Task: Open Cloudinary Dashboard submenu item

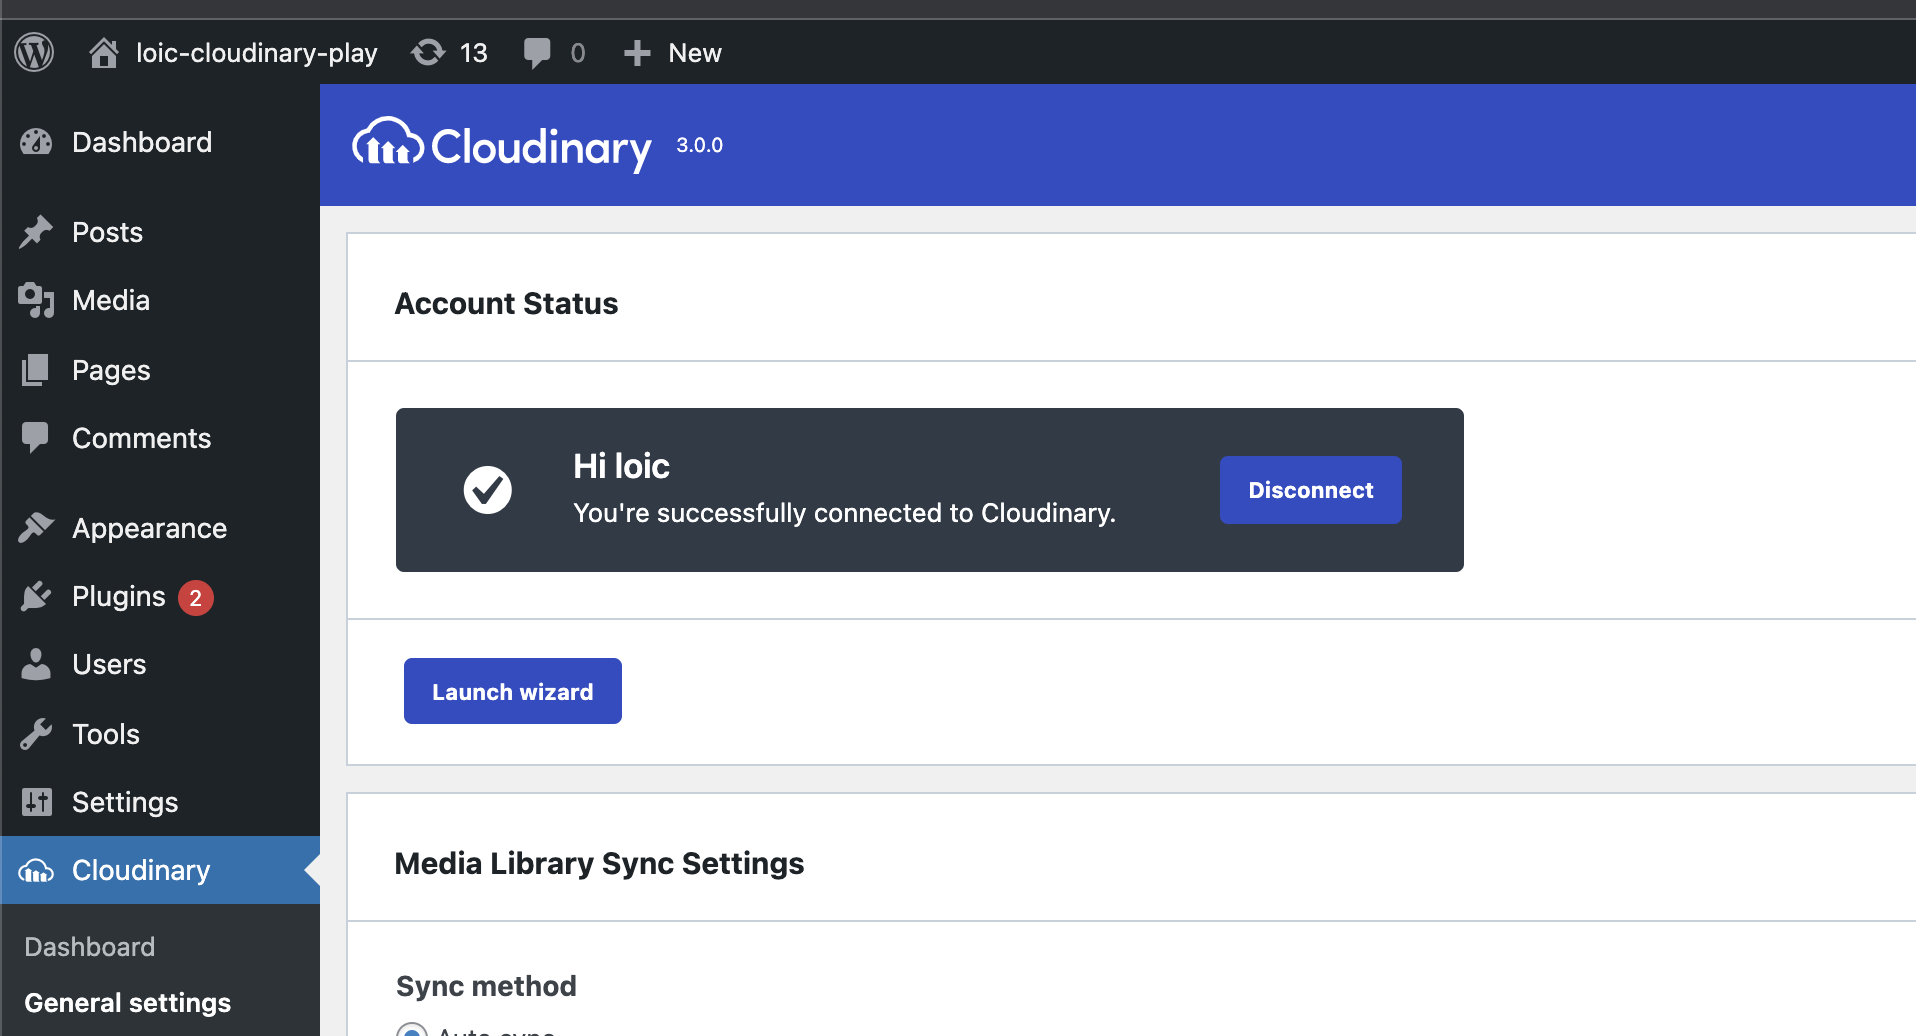Action: click(90, 947)
